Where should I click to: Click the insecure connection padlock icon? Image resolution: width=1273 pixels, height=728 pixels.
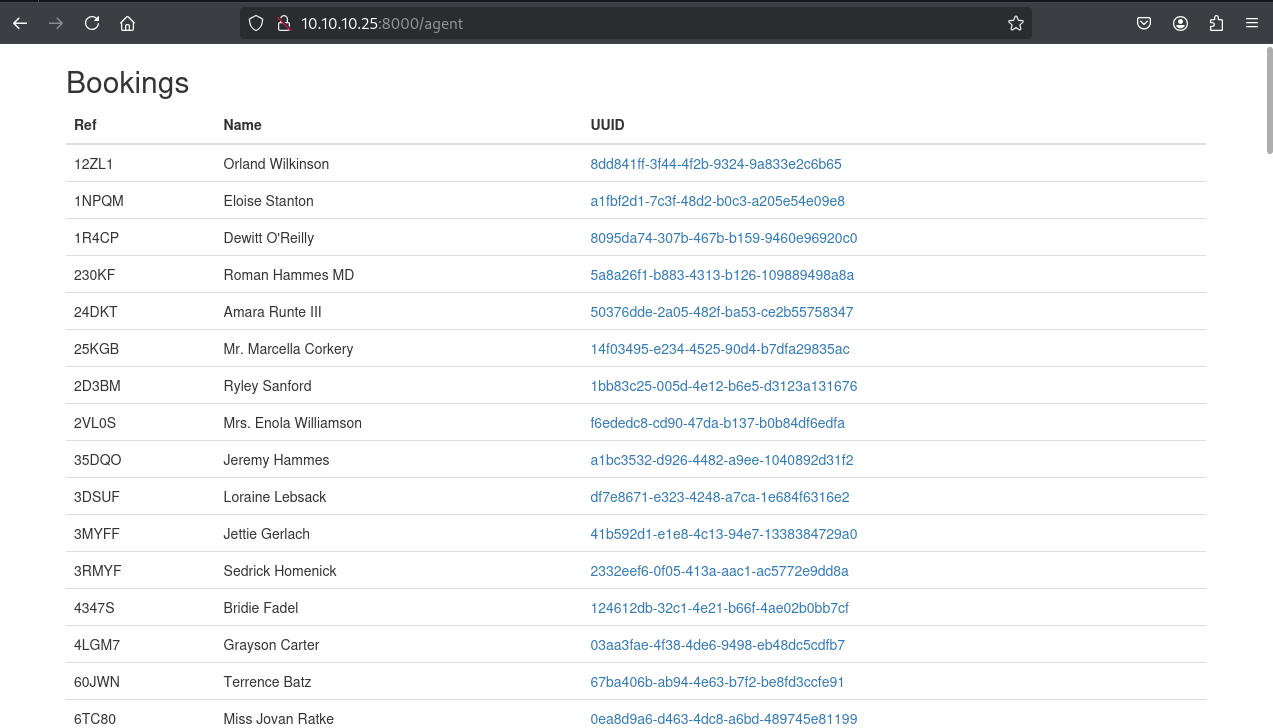click(x=282, y=23)
